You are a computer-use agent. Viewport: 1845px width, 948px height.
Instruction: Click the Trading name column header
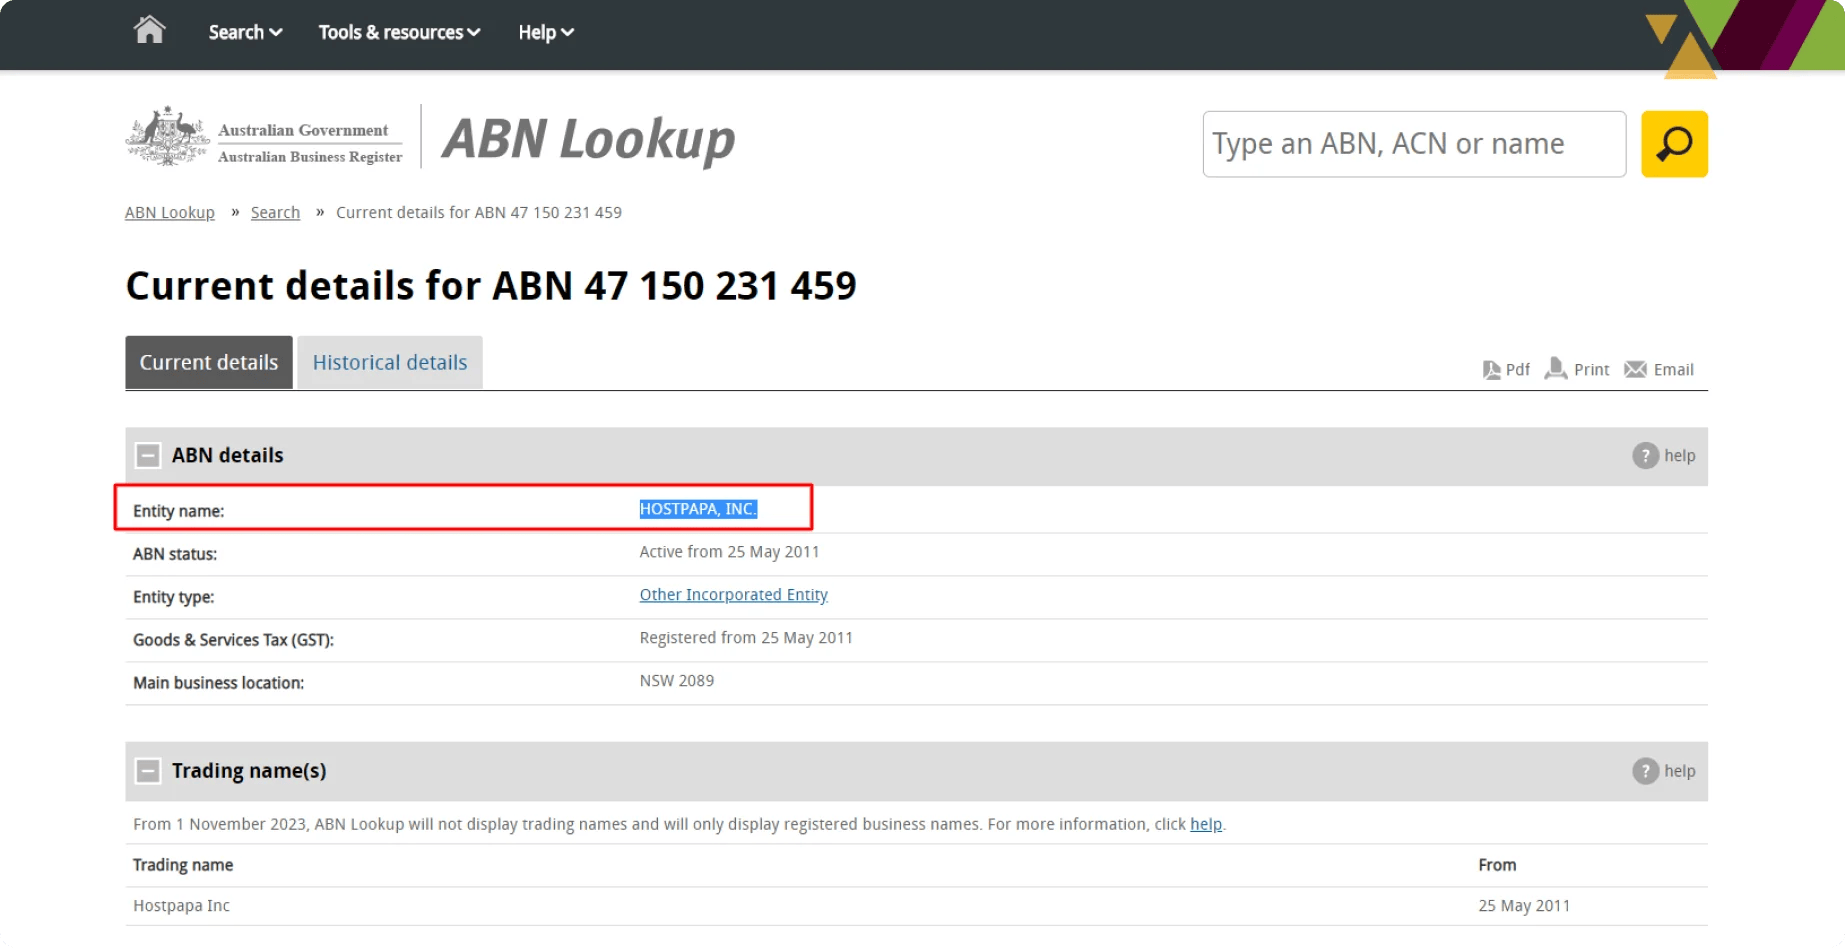183,865
